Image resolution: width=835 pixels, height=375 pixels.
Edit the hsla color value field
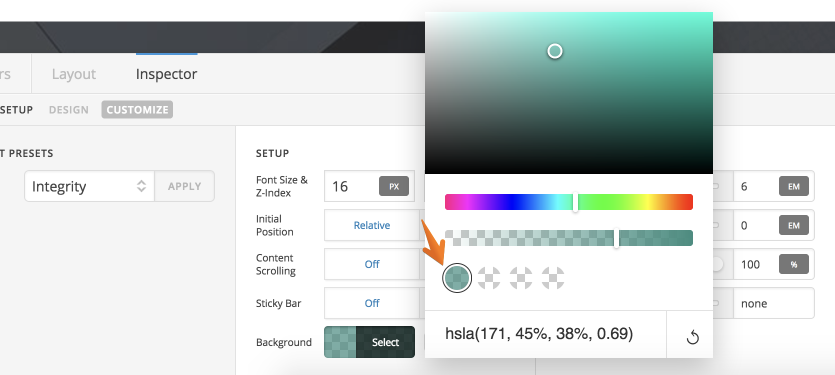click(x=545, y=334)
